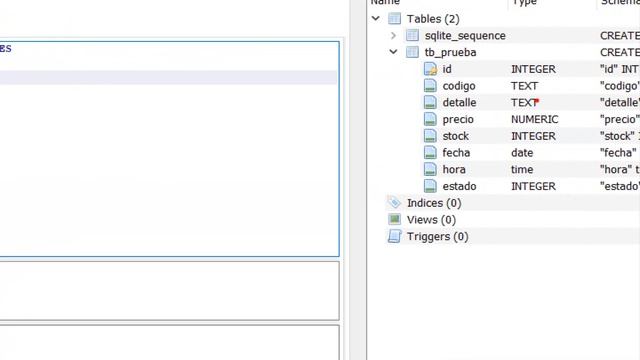Viewport: 640px width, 360px height.
Task: Click the hora field icon
Action: click(x=430, y=169)
